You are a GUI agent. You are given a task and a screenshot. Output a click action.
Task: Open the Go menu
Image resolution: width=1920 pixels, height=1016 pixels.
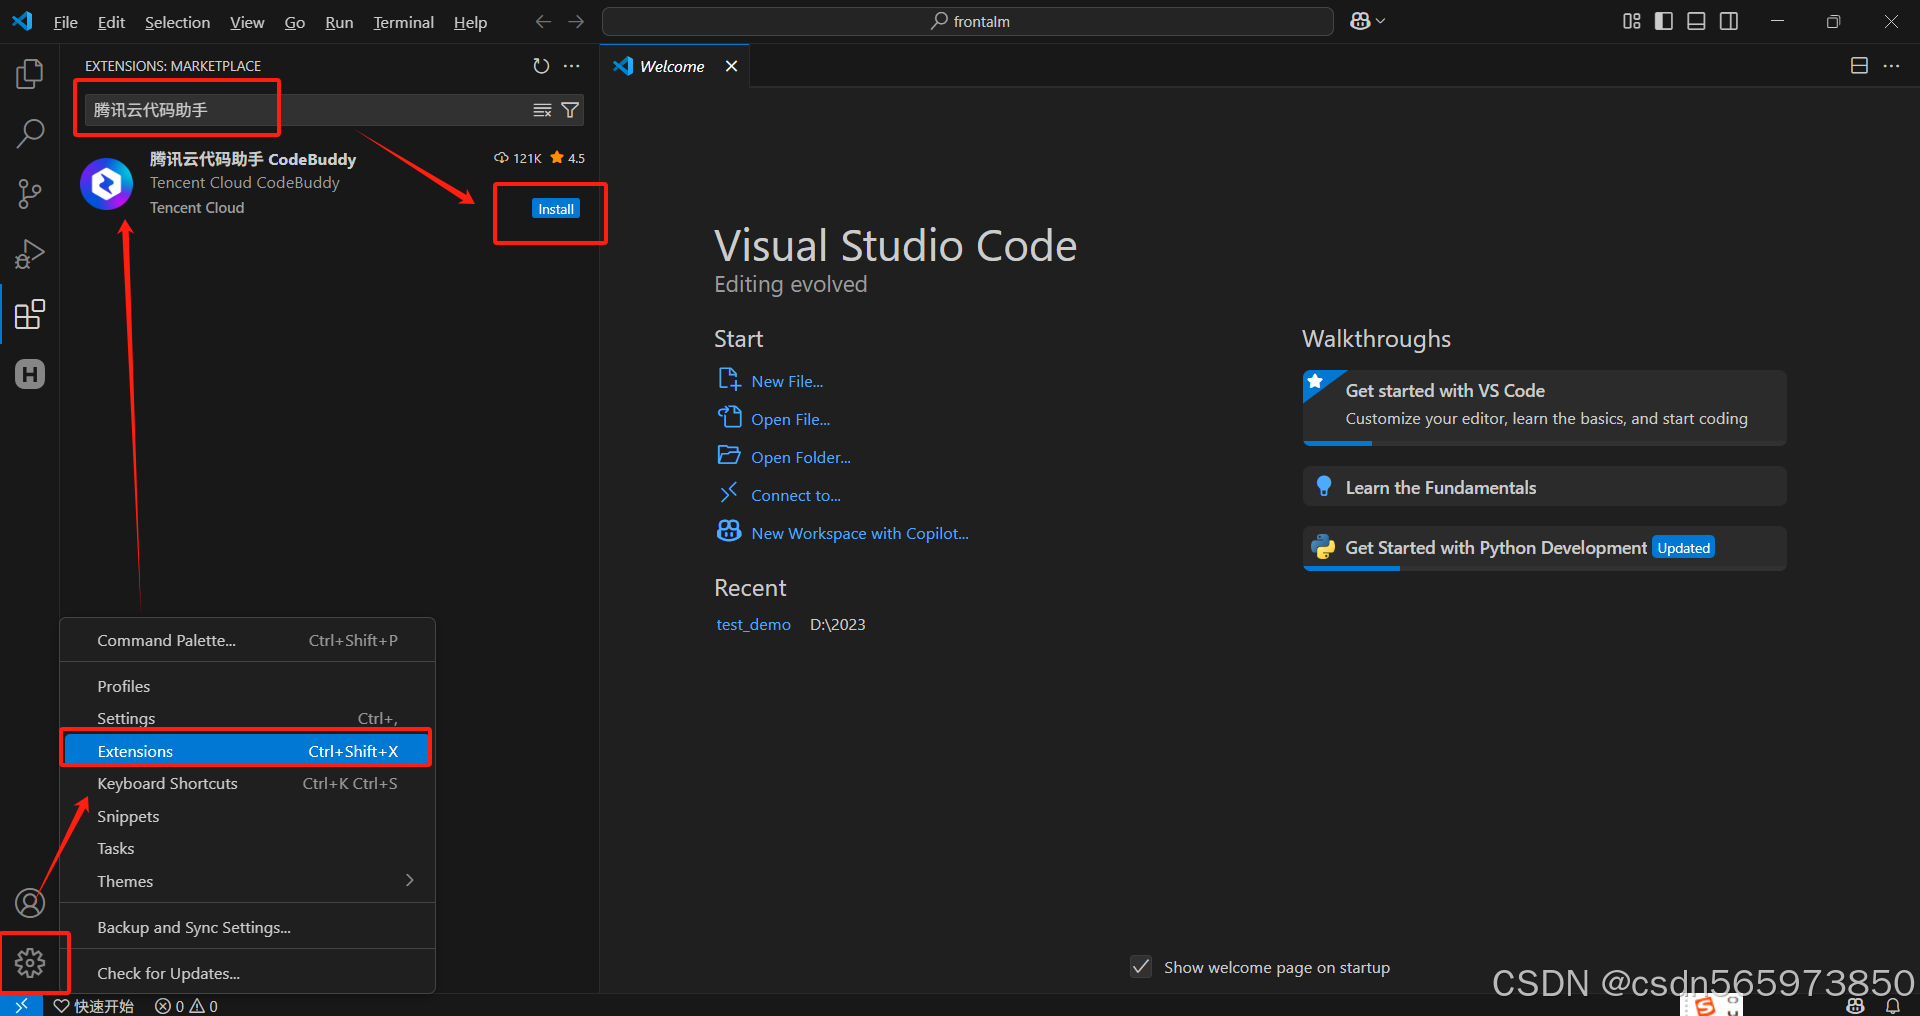point(295,22)
